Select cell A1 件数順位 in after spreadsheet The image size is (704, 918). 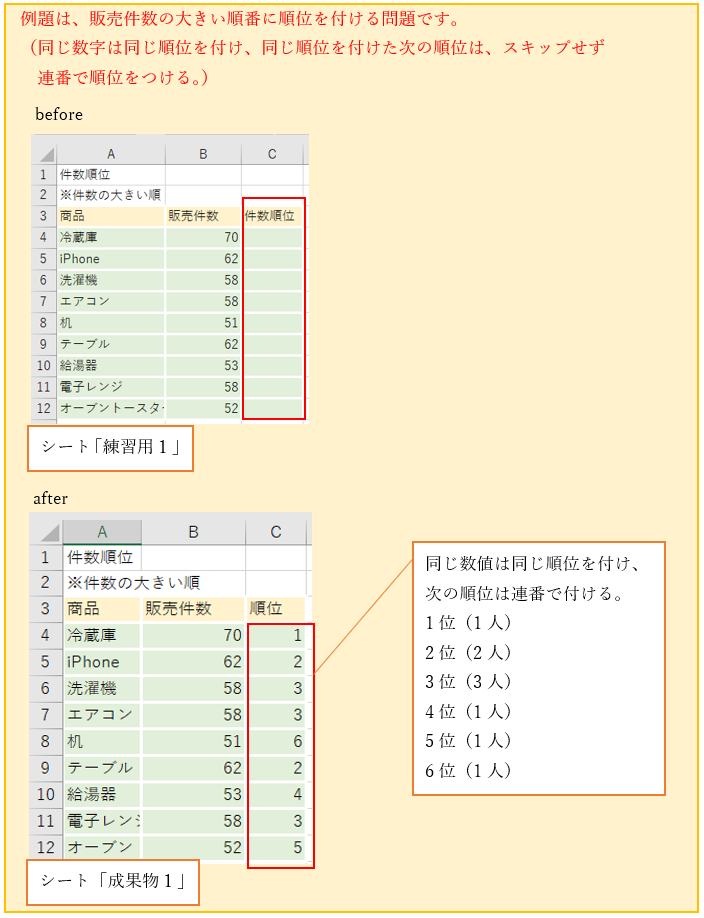tap(102, 557)
